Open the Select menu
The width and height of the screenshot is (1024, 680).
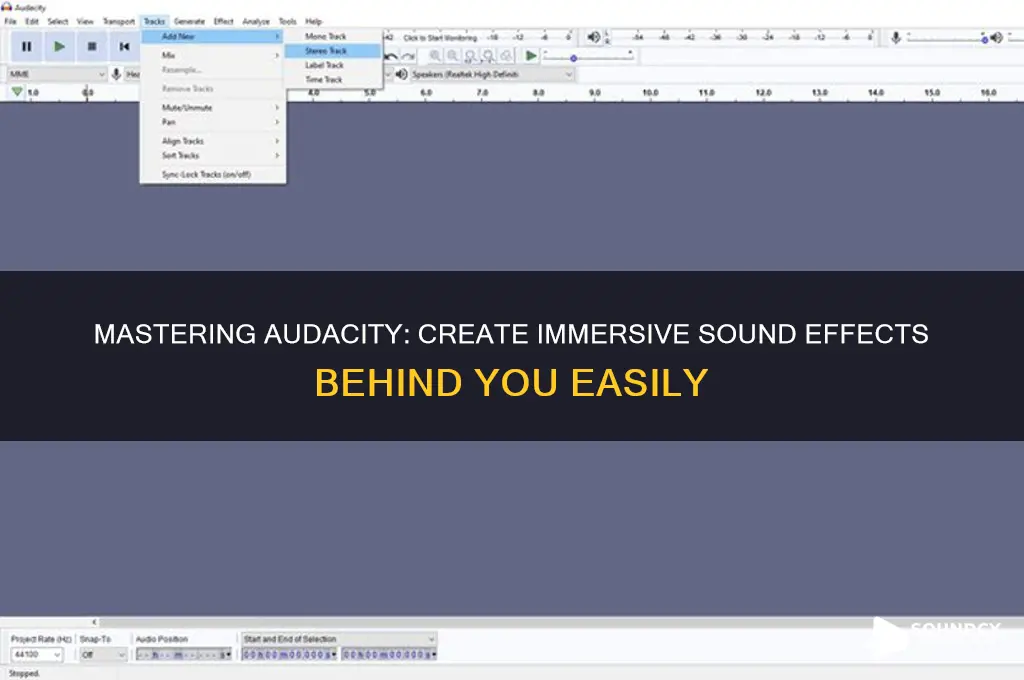tap(57, 22)
